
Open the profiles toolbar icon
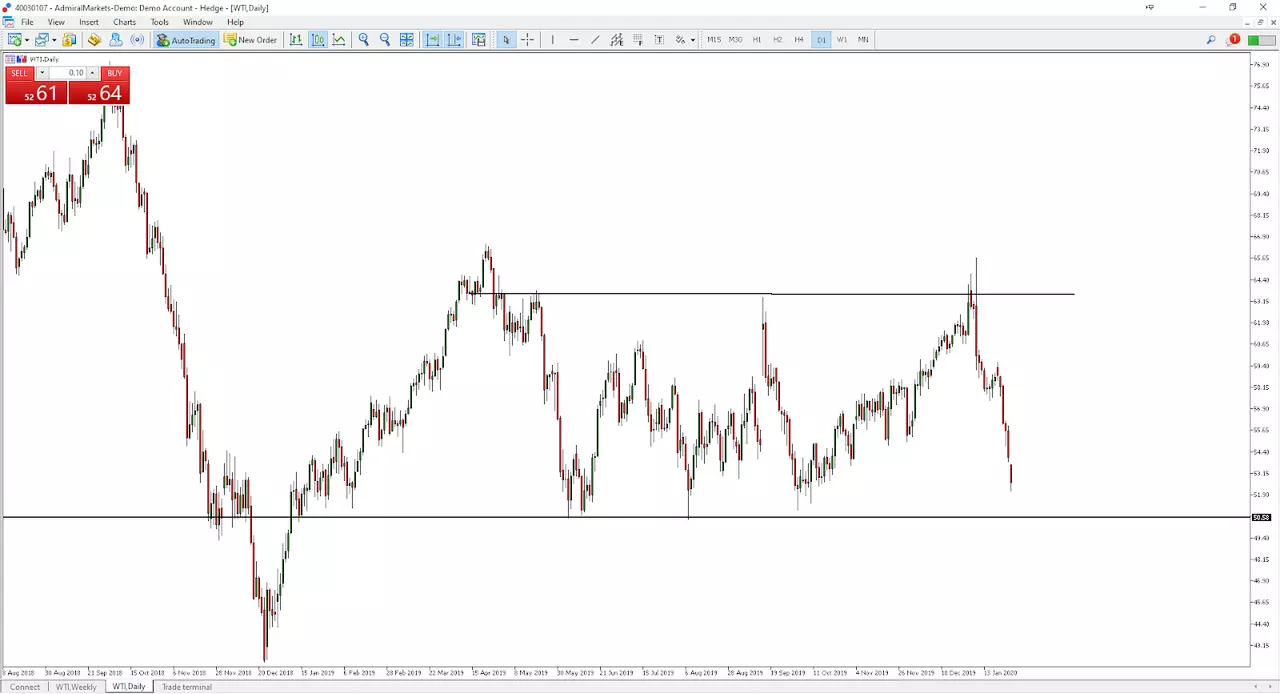(41, 40)
